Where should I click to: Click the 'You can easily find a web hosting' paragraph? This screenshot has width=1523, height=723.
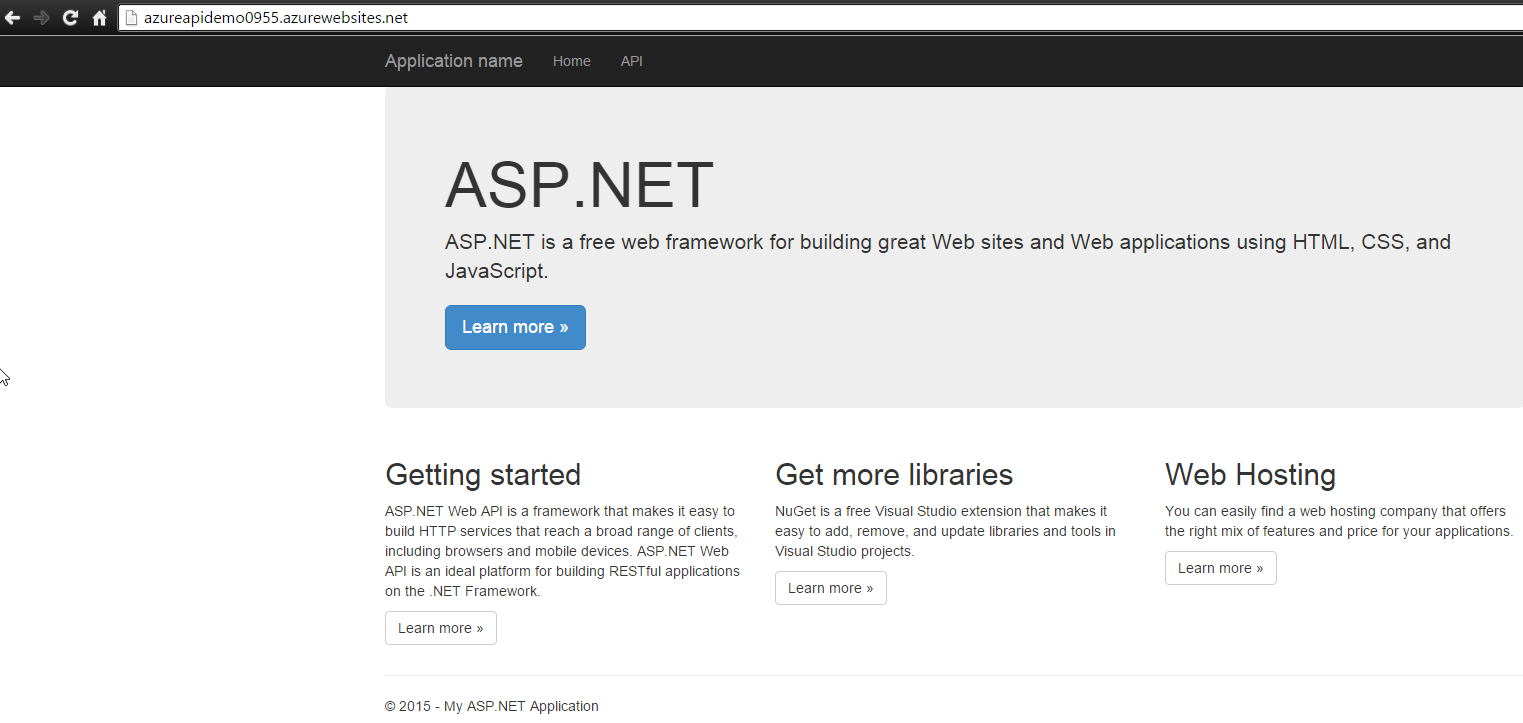(x=1339, y=521)
